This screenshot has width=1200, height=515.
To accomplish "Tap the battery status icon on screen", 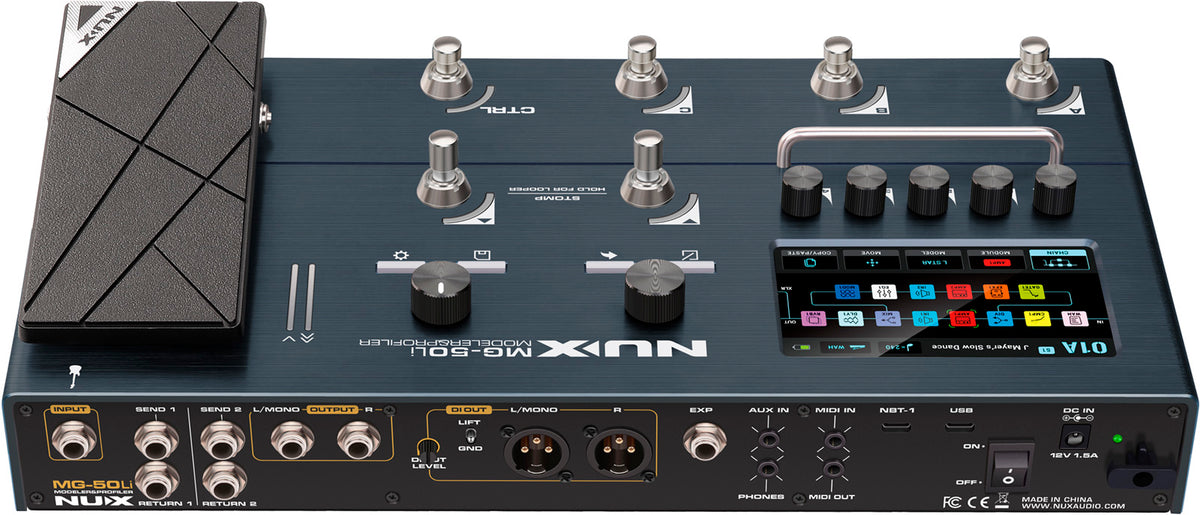I will [801, 347].
